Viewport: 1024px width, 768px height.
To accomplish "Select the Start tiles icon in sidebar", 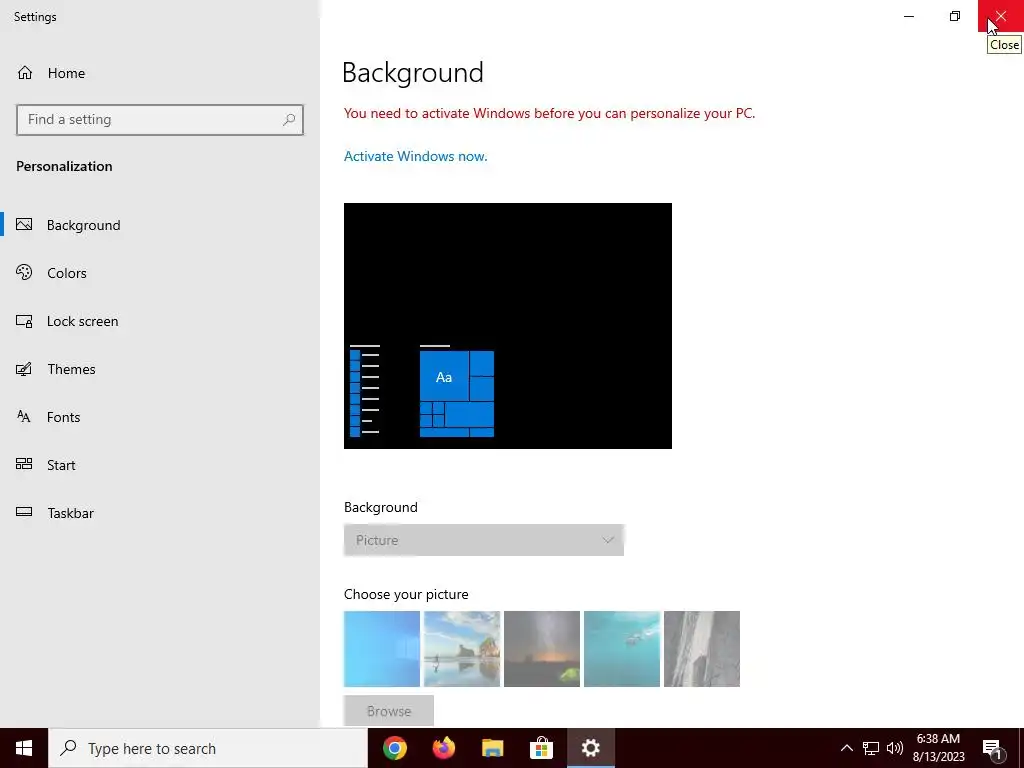I will [x=24, y=464].
